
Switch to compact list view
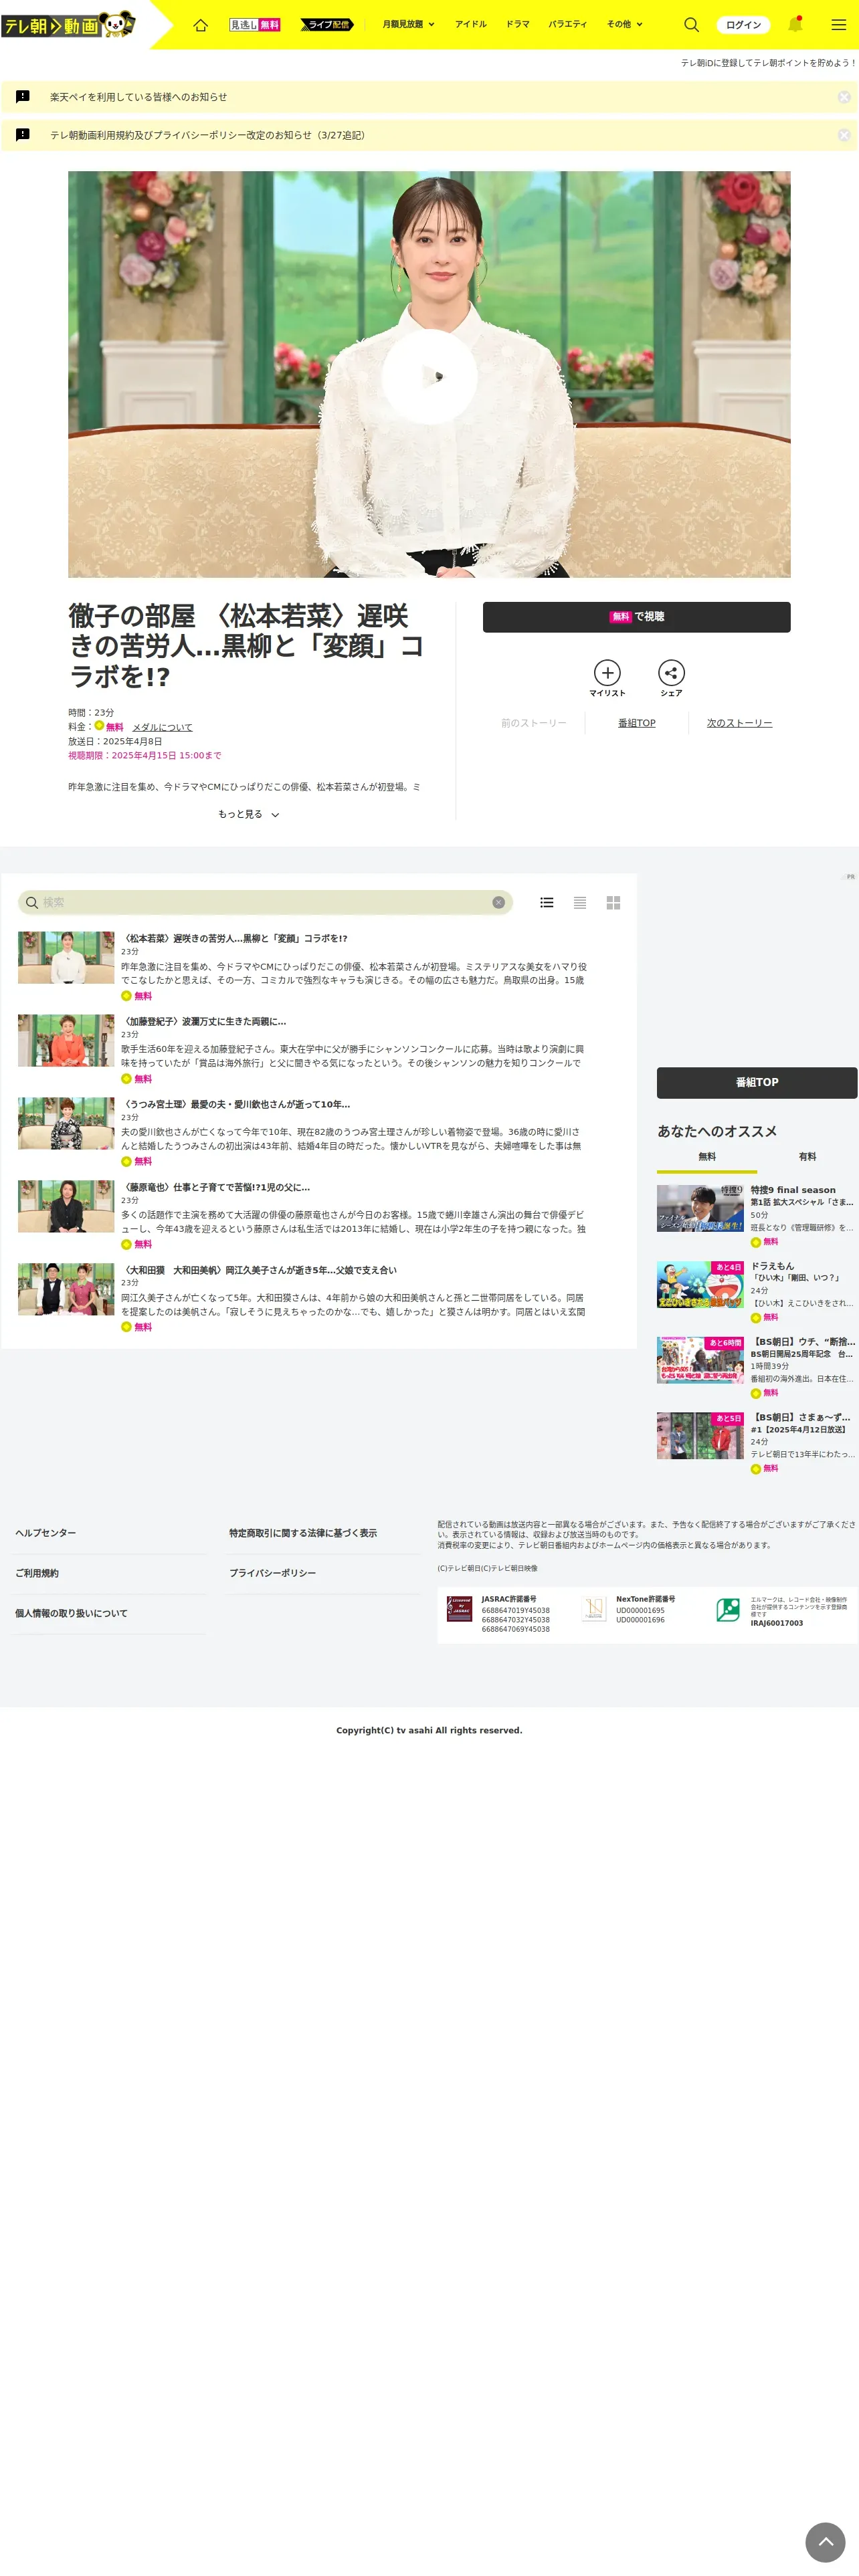click(580, 902)
